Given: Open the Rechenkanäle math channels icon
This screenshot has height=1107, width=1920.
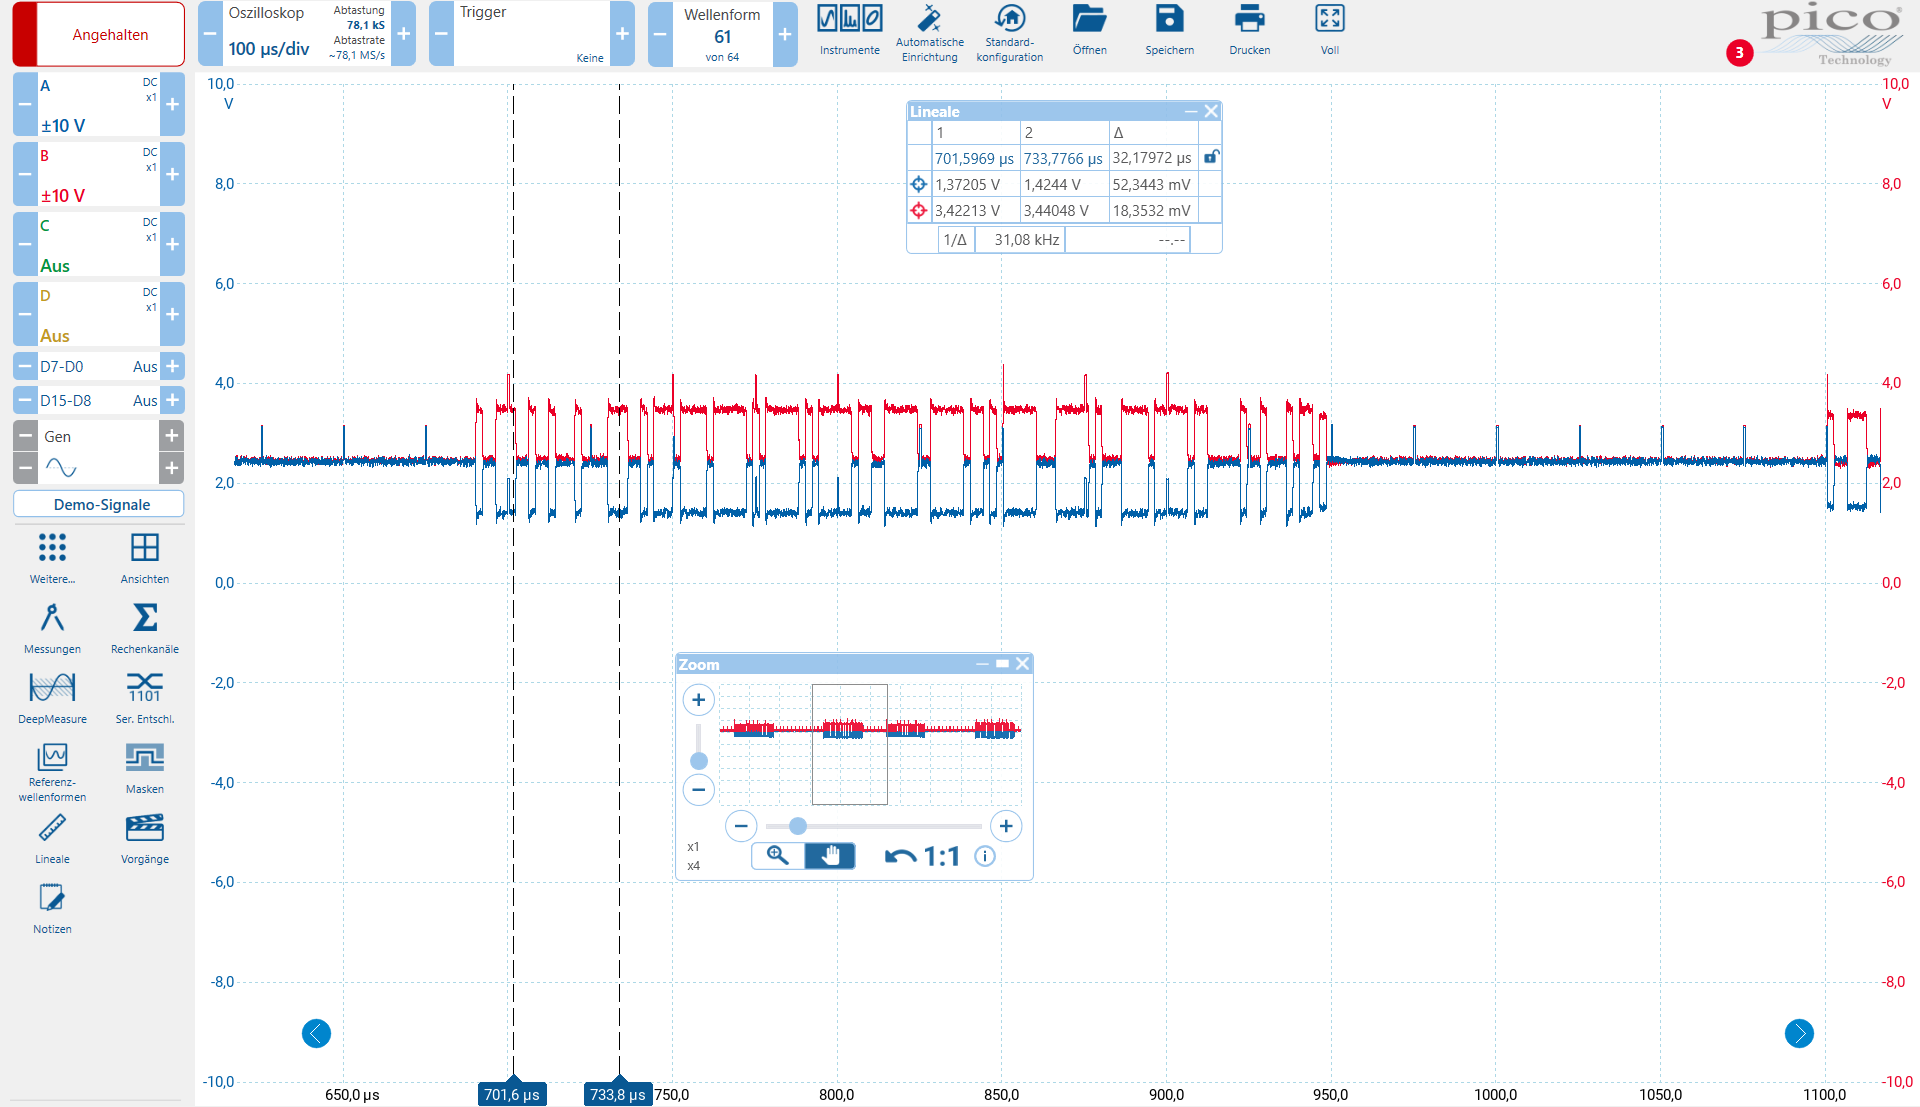Looking at the screenshot, I should click(145, 628).
